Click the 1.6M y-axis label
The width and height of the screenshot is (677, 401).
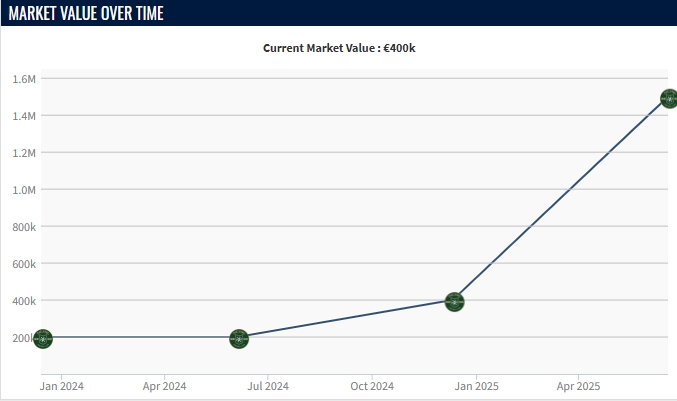click(24, 79)
